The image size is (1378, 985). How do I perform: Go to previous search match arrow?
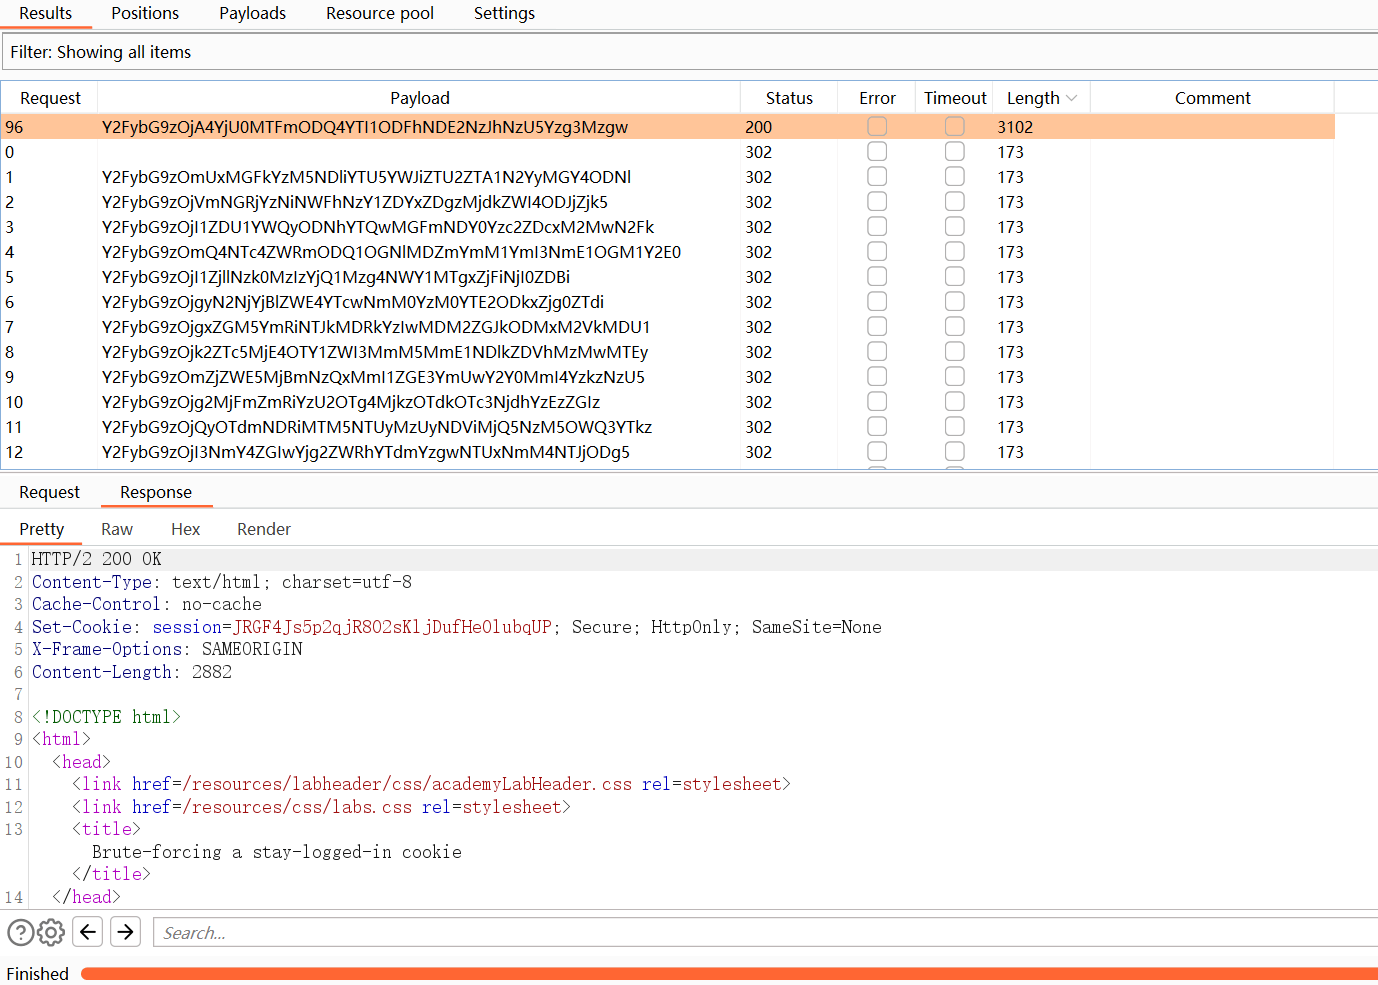(x=88, y=932)
